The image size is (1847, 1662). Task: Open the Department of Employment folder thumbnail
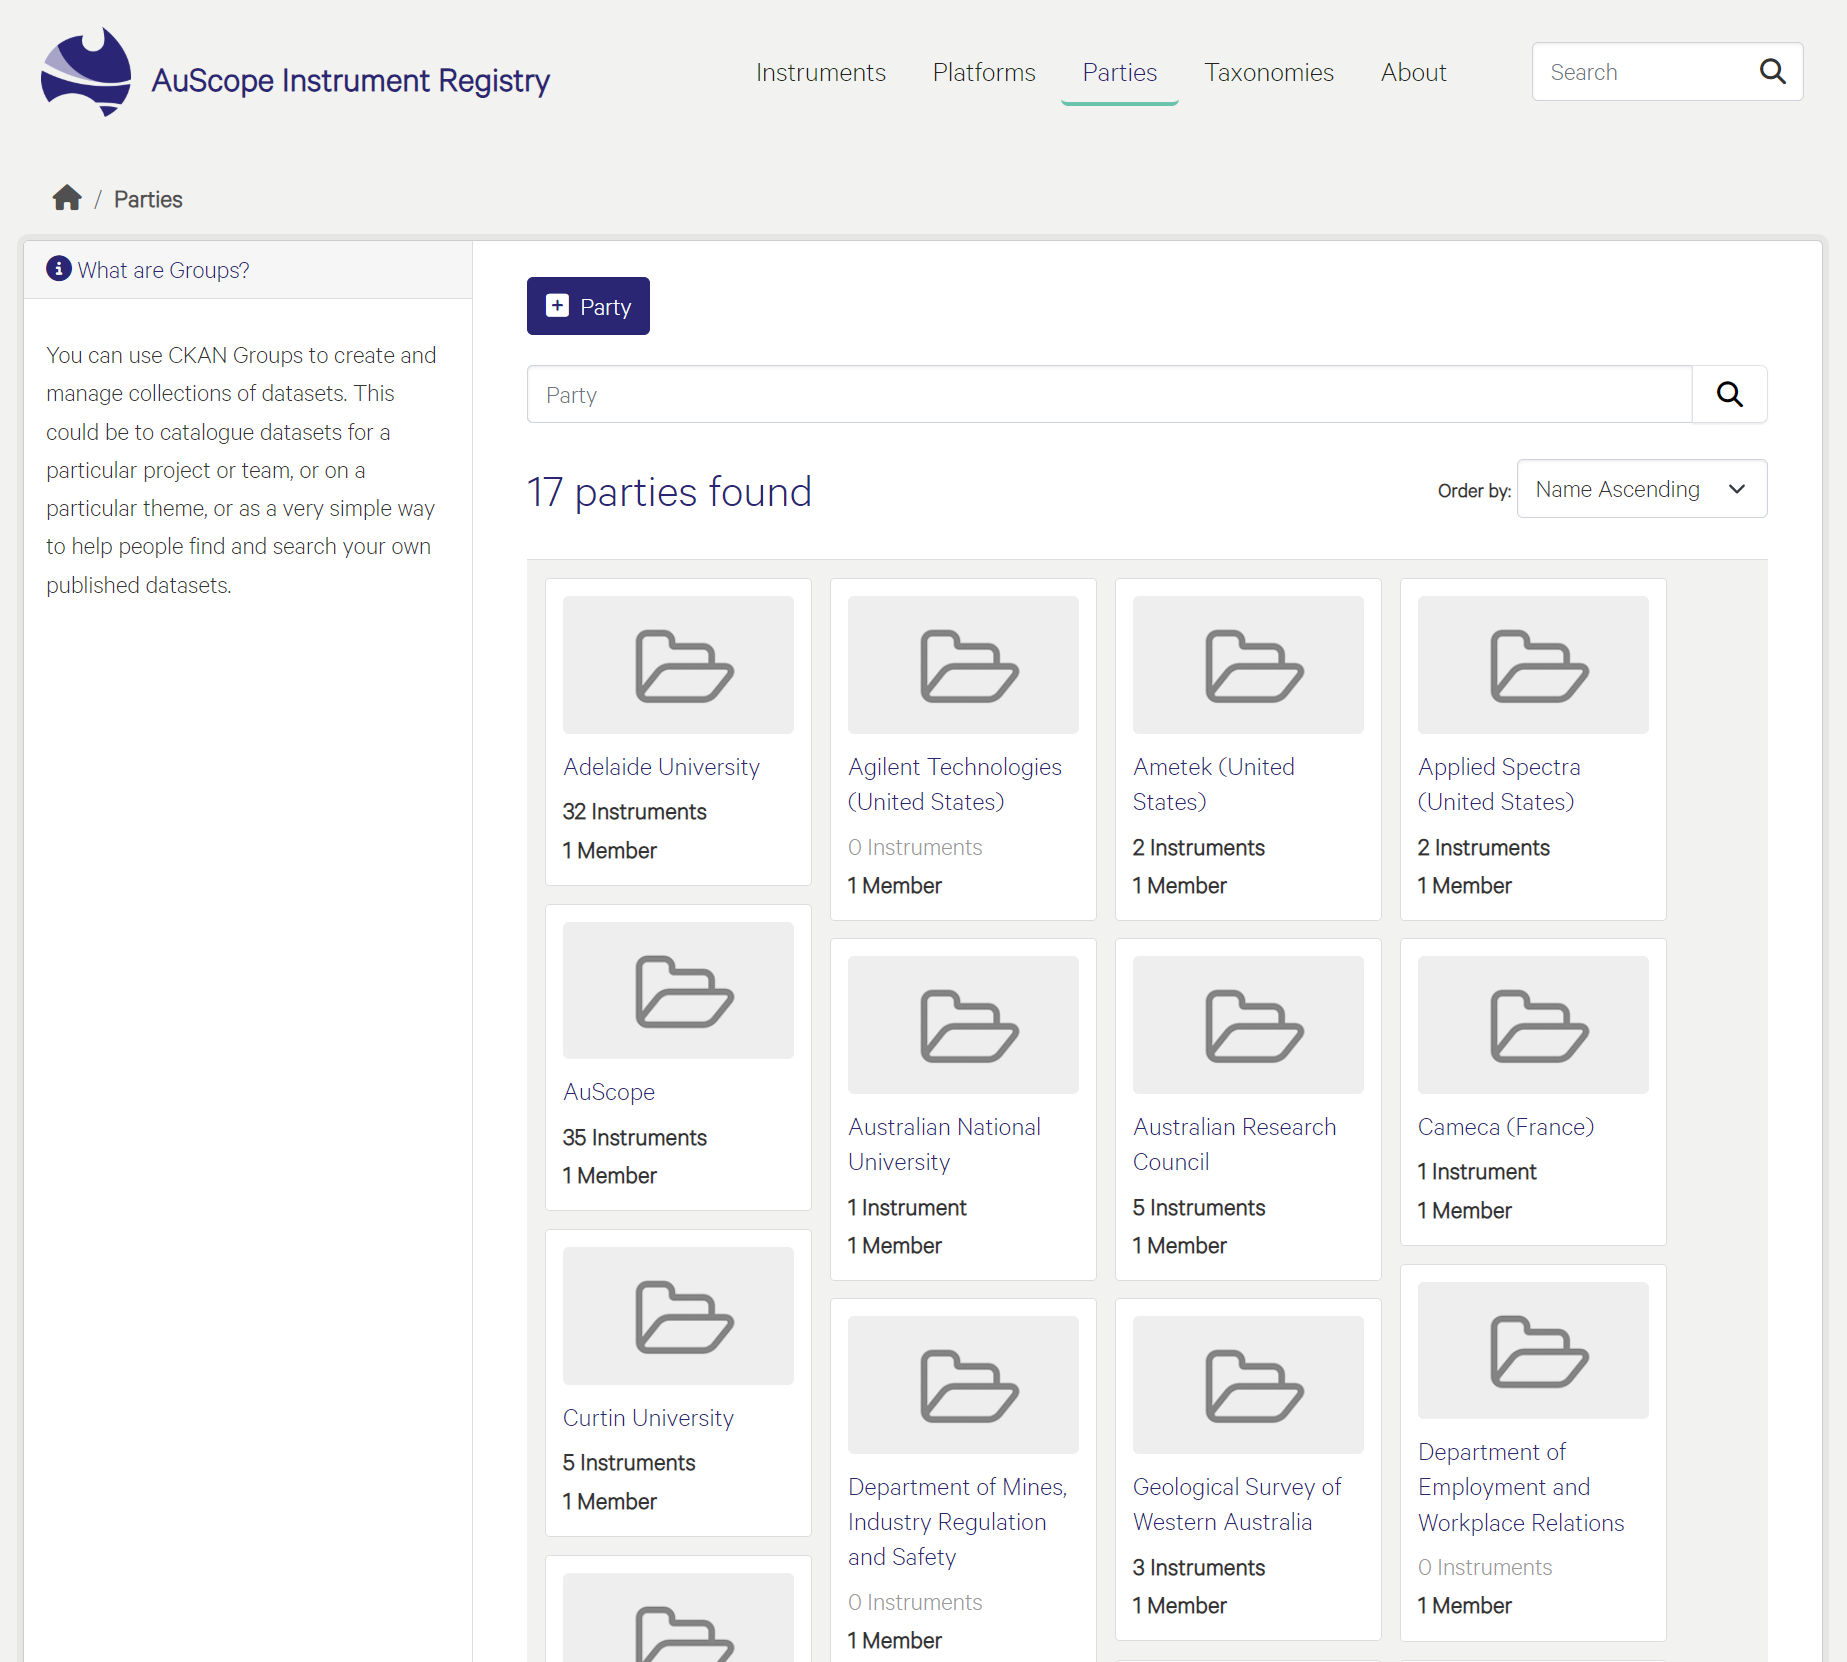coord(1533,1350)
